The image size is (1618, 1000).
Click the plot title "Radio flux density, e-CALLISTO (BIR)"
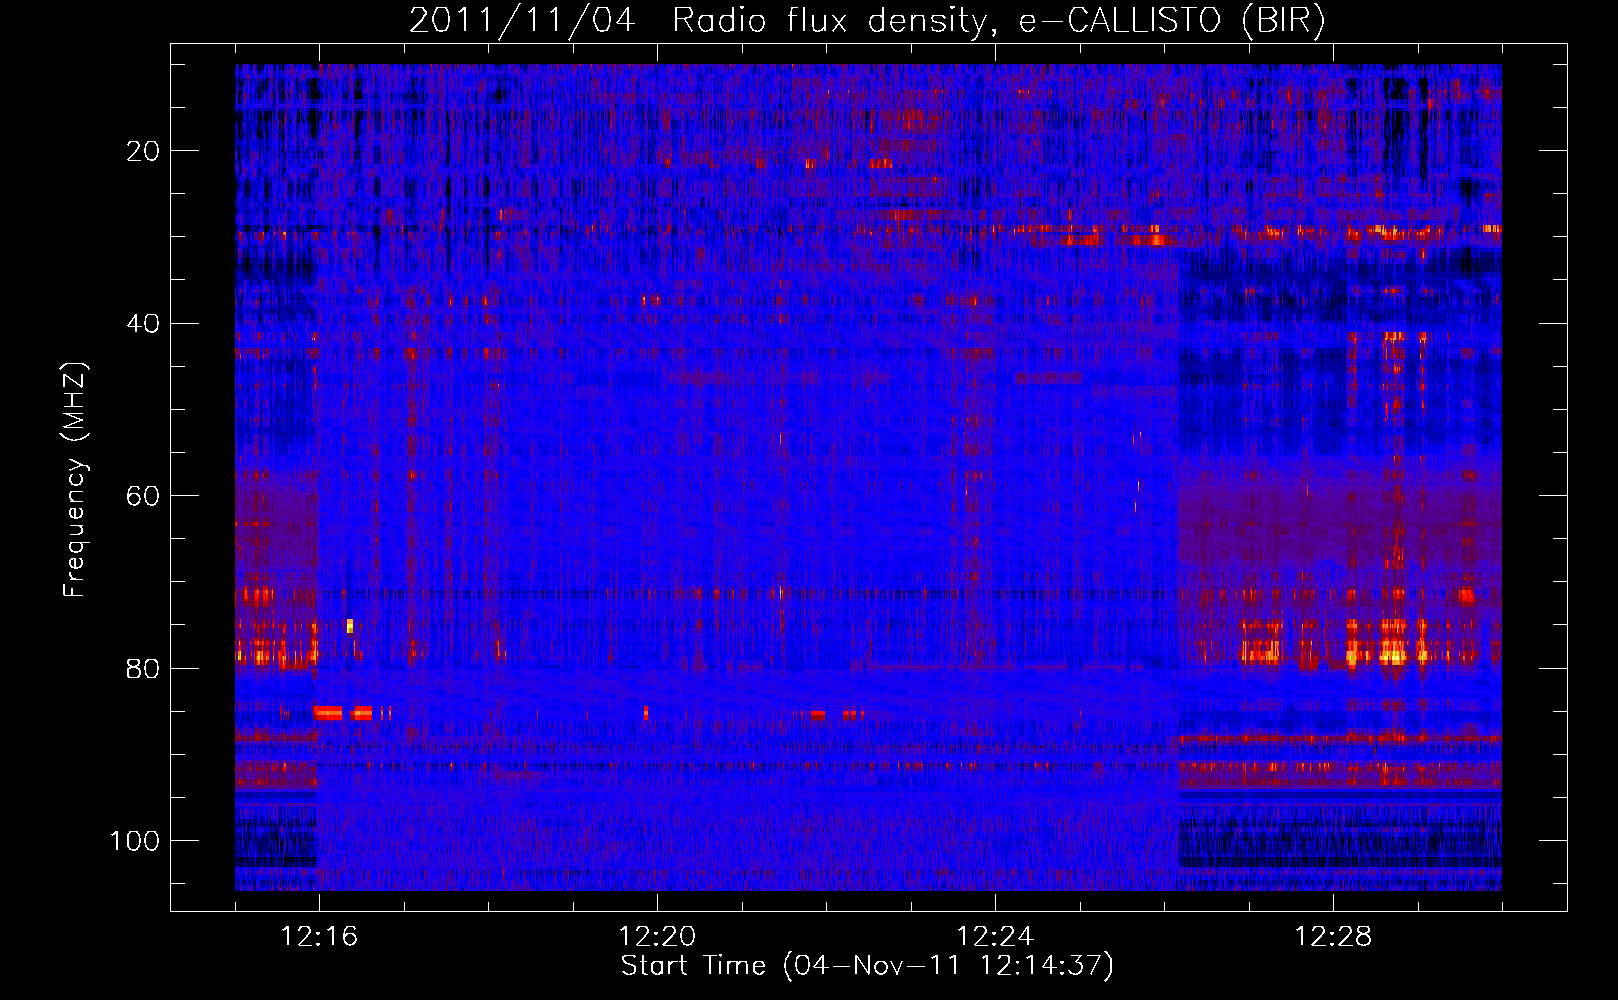(x=999, y=22)
